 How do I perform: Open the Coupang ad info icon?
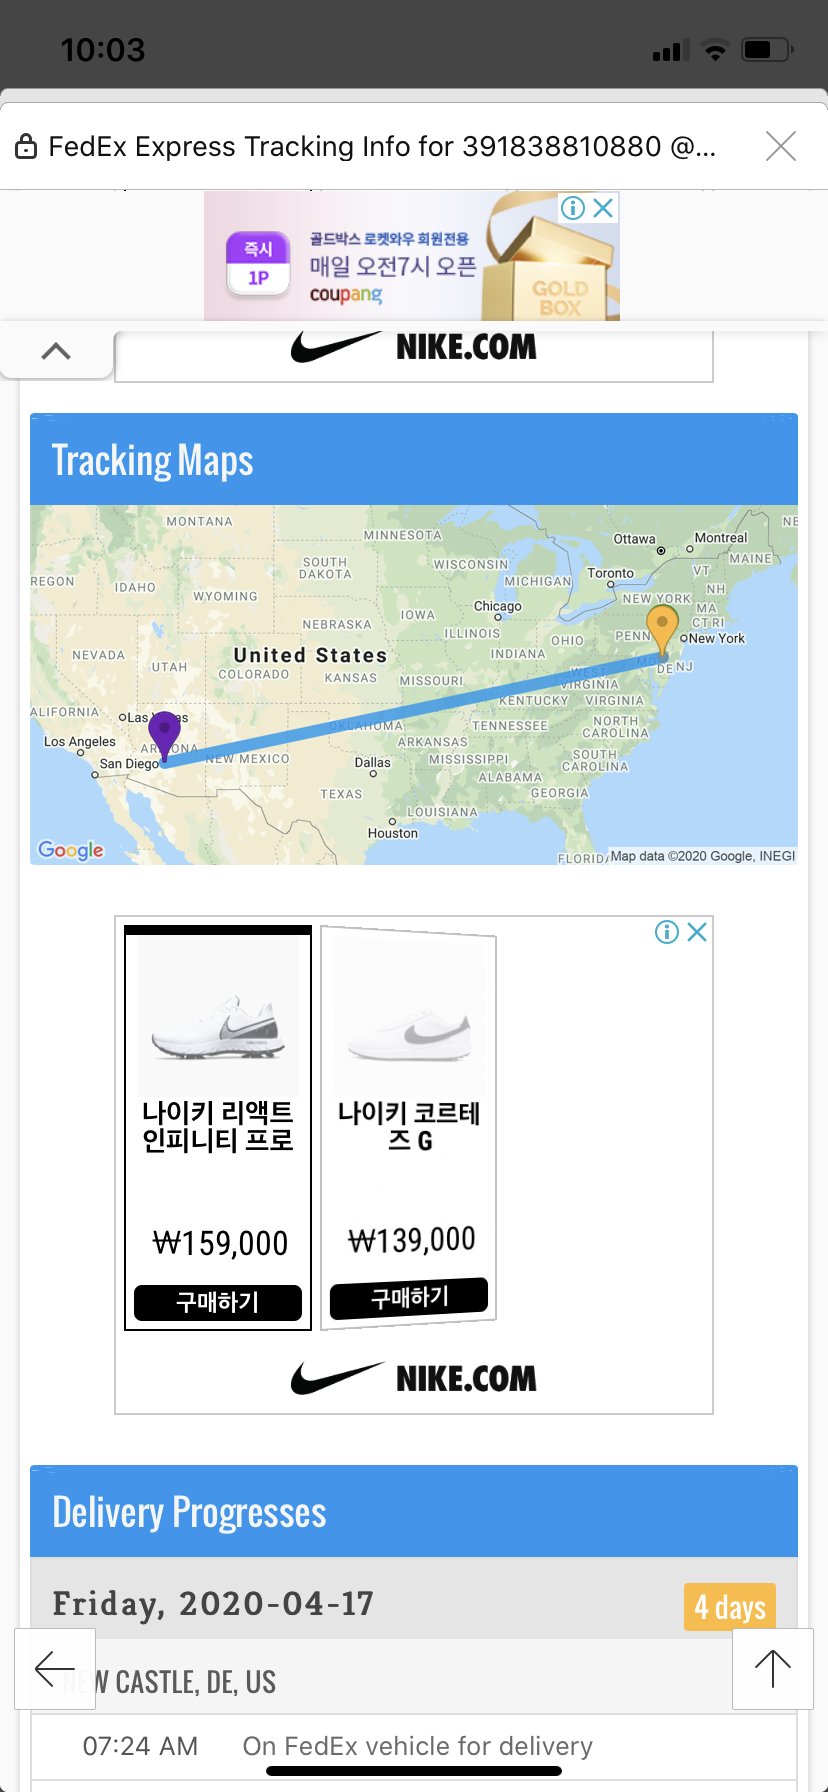click(573, 208)
